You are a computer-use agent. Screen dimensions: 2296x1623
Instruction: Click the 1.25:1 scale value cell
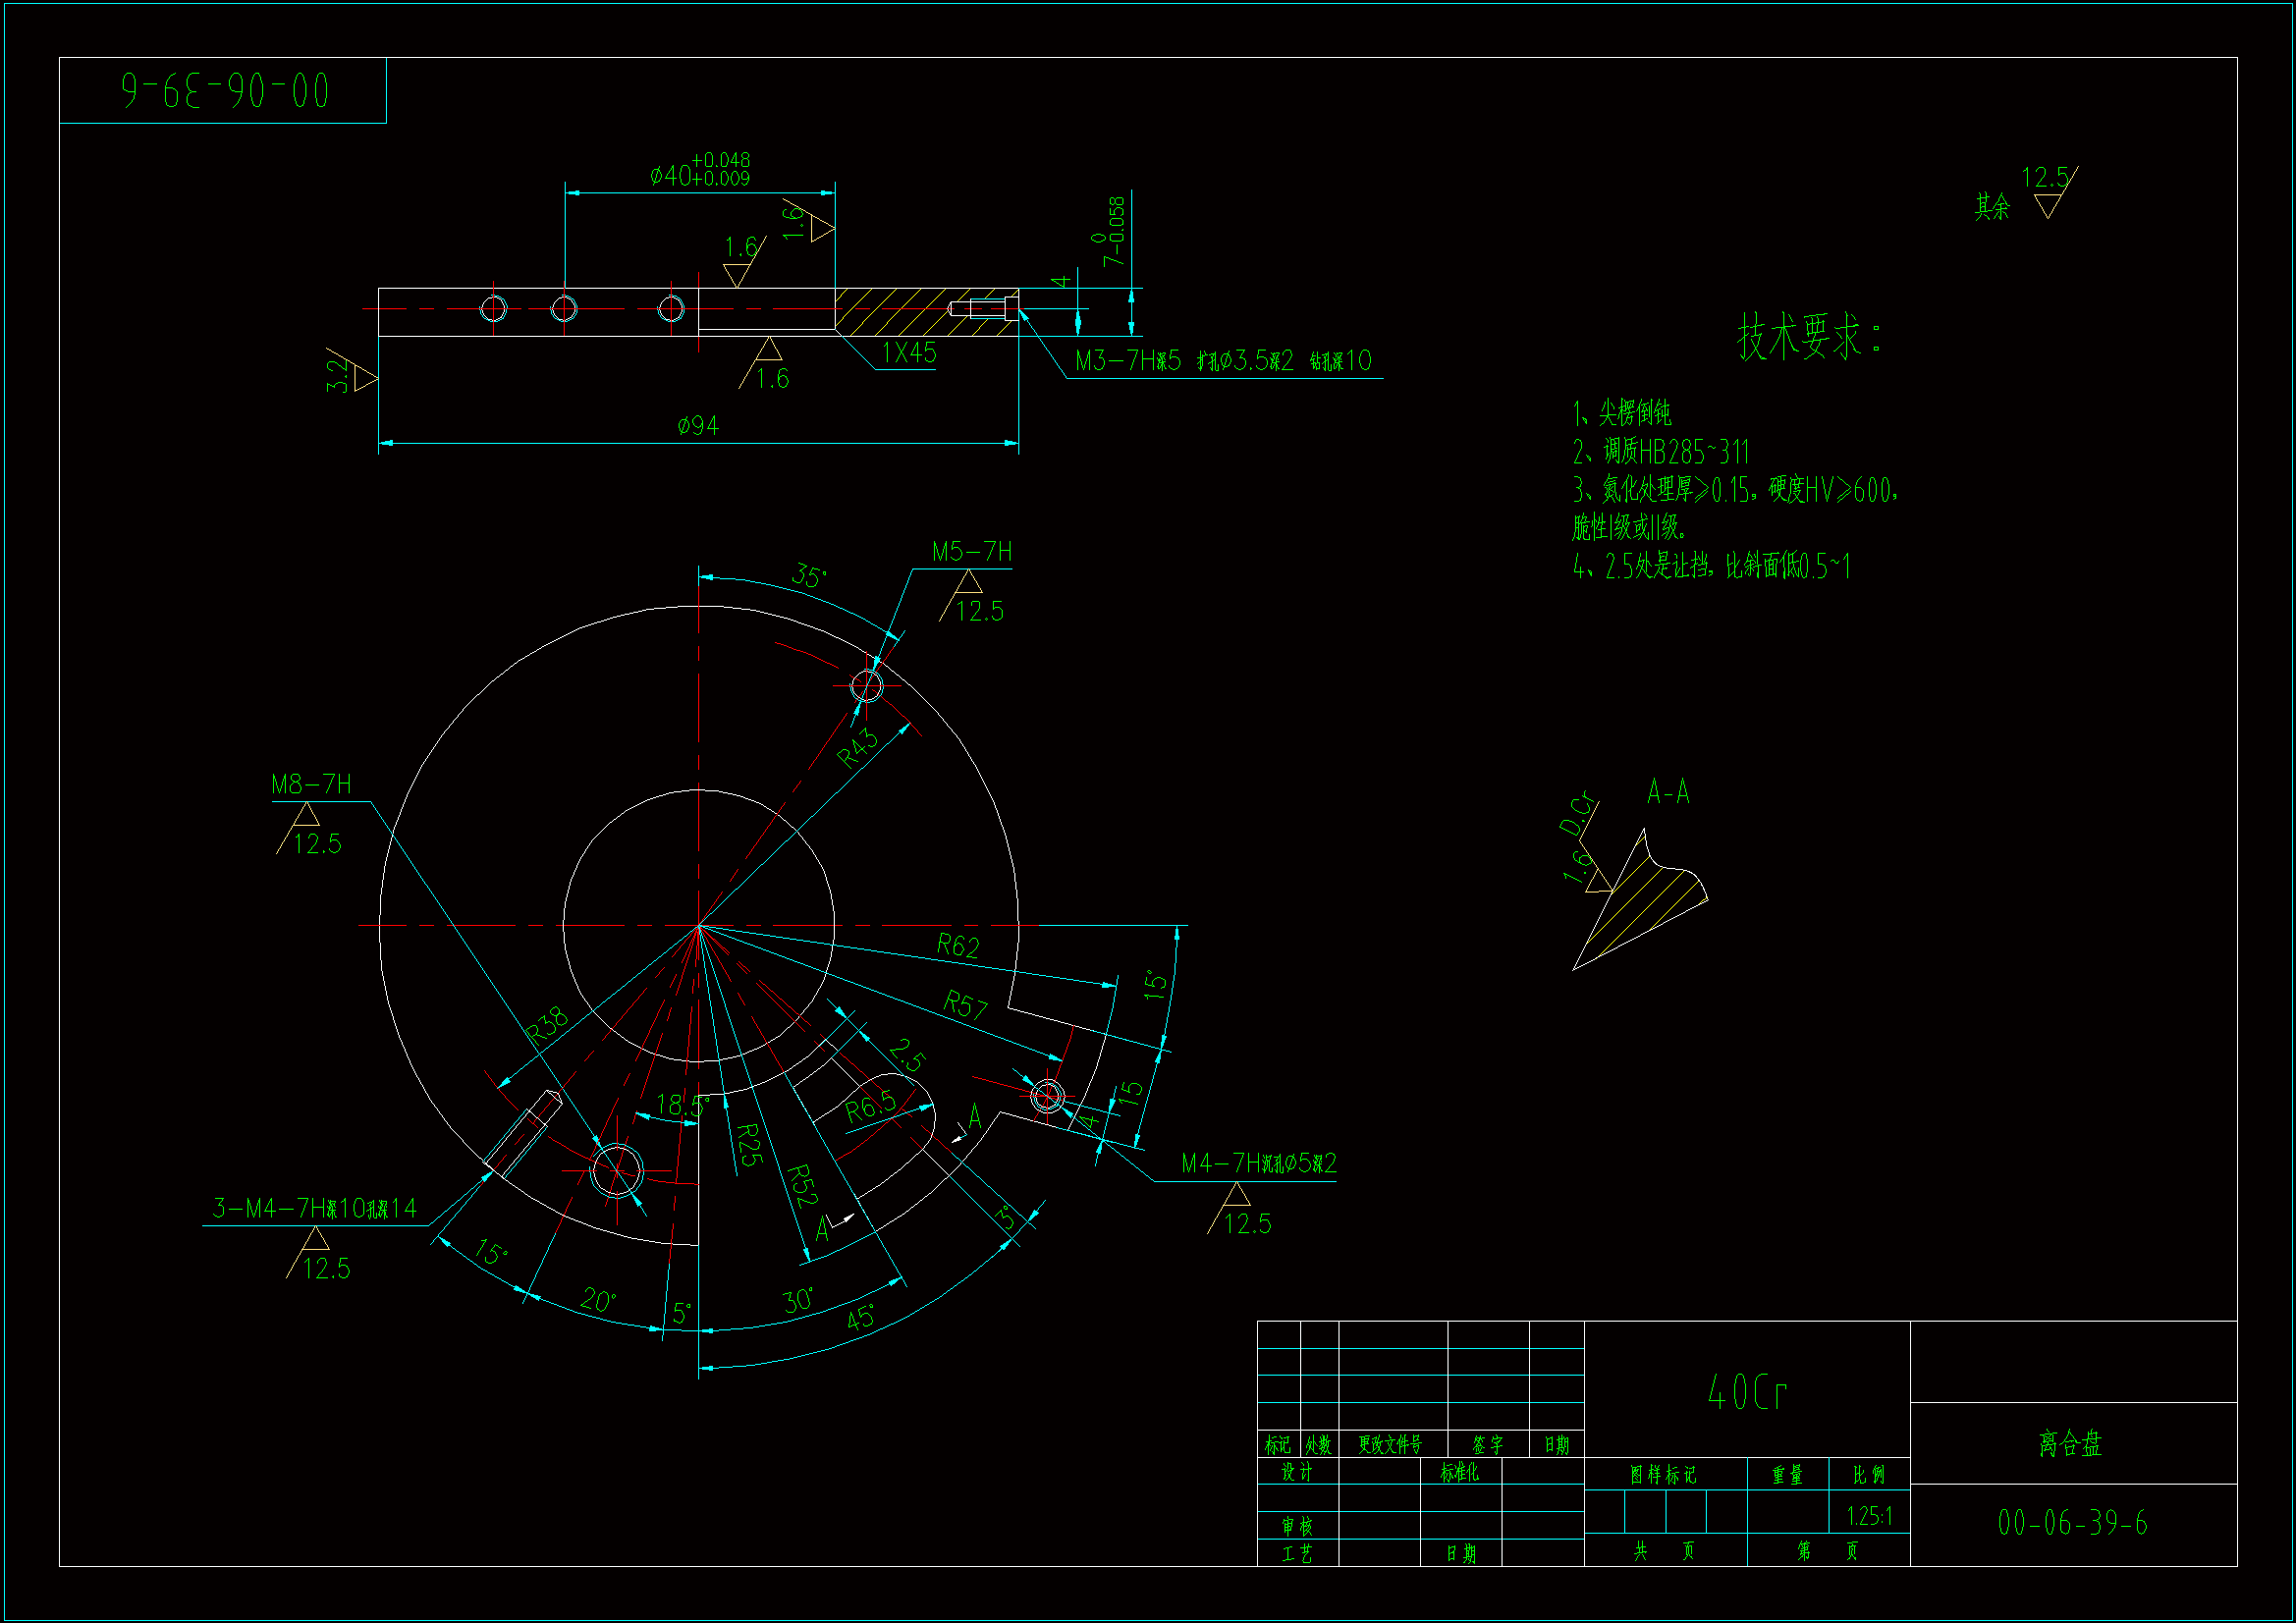[x=1868, y=1516]
